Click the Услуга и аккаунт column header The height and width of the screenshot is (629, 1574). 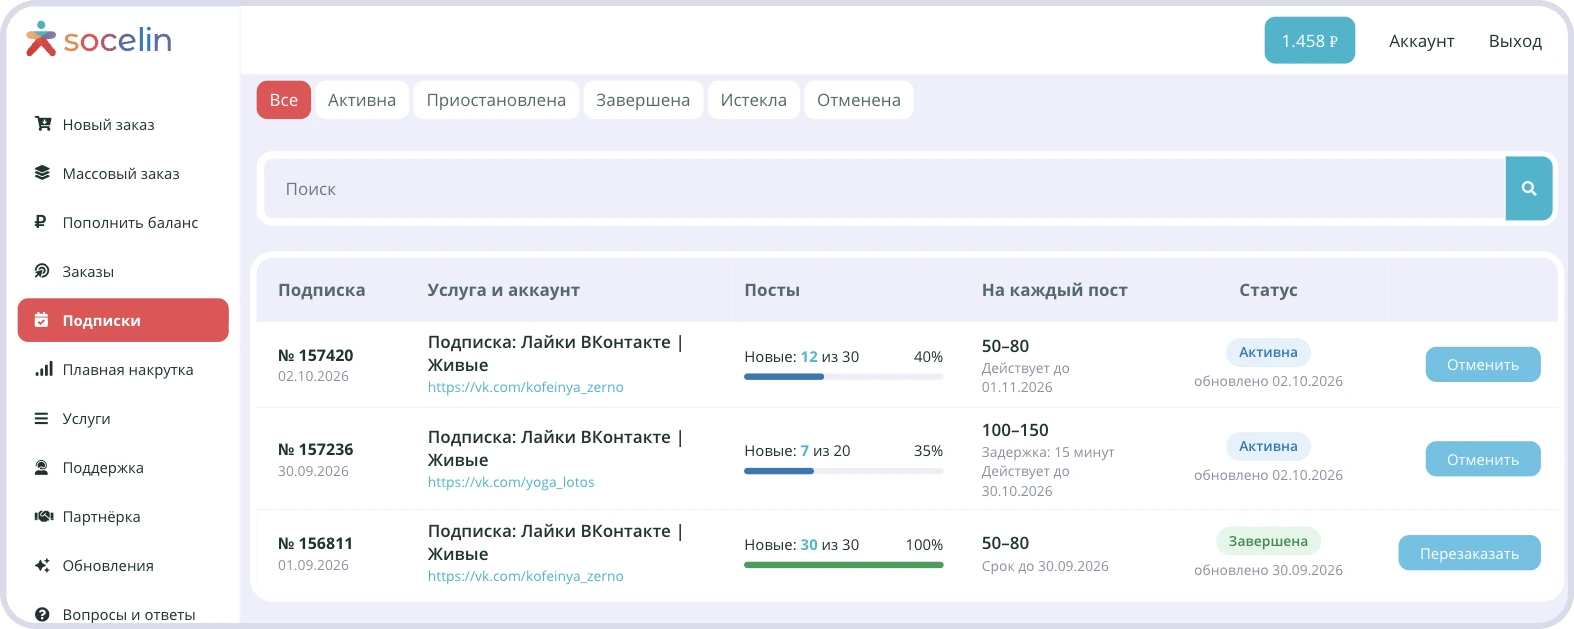click(503, 290)
